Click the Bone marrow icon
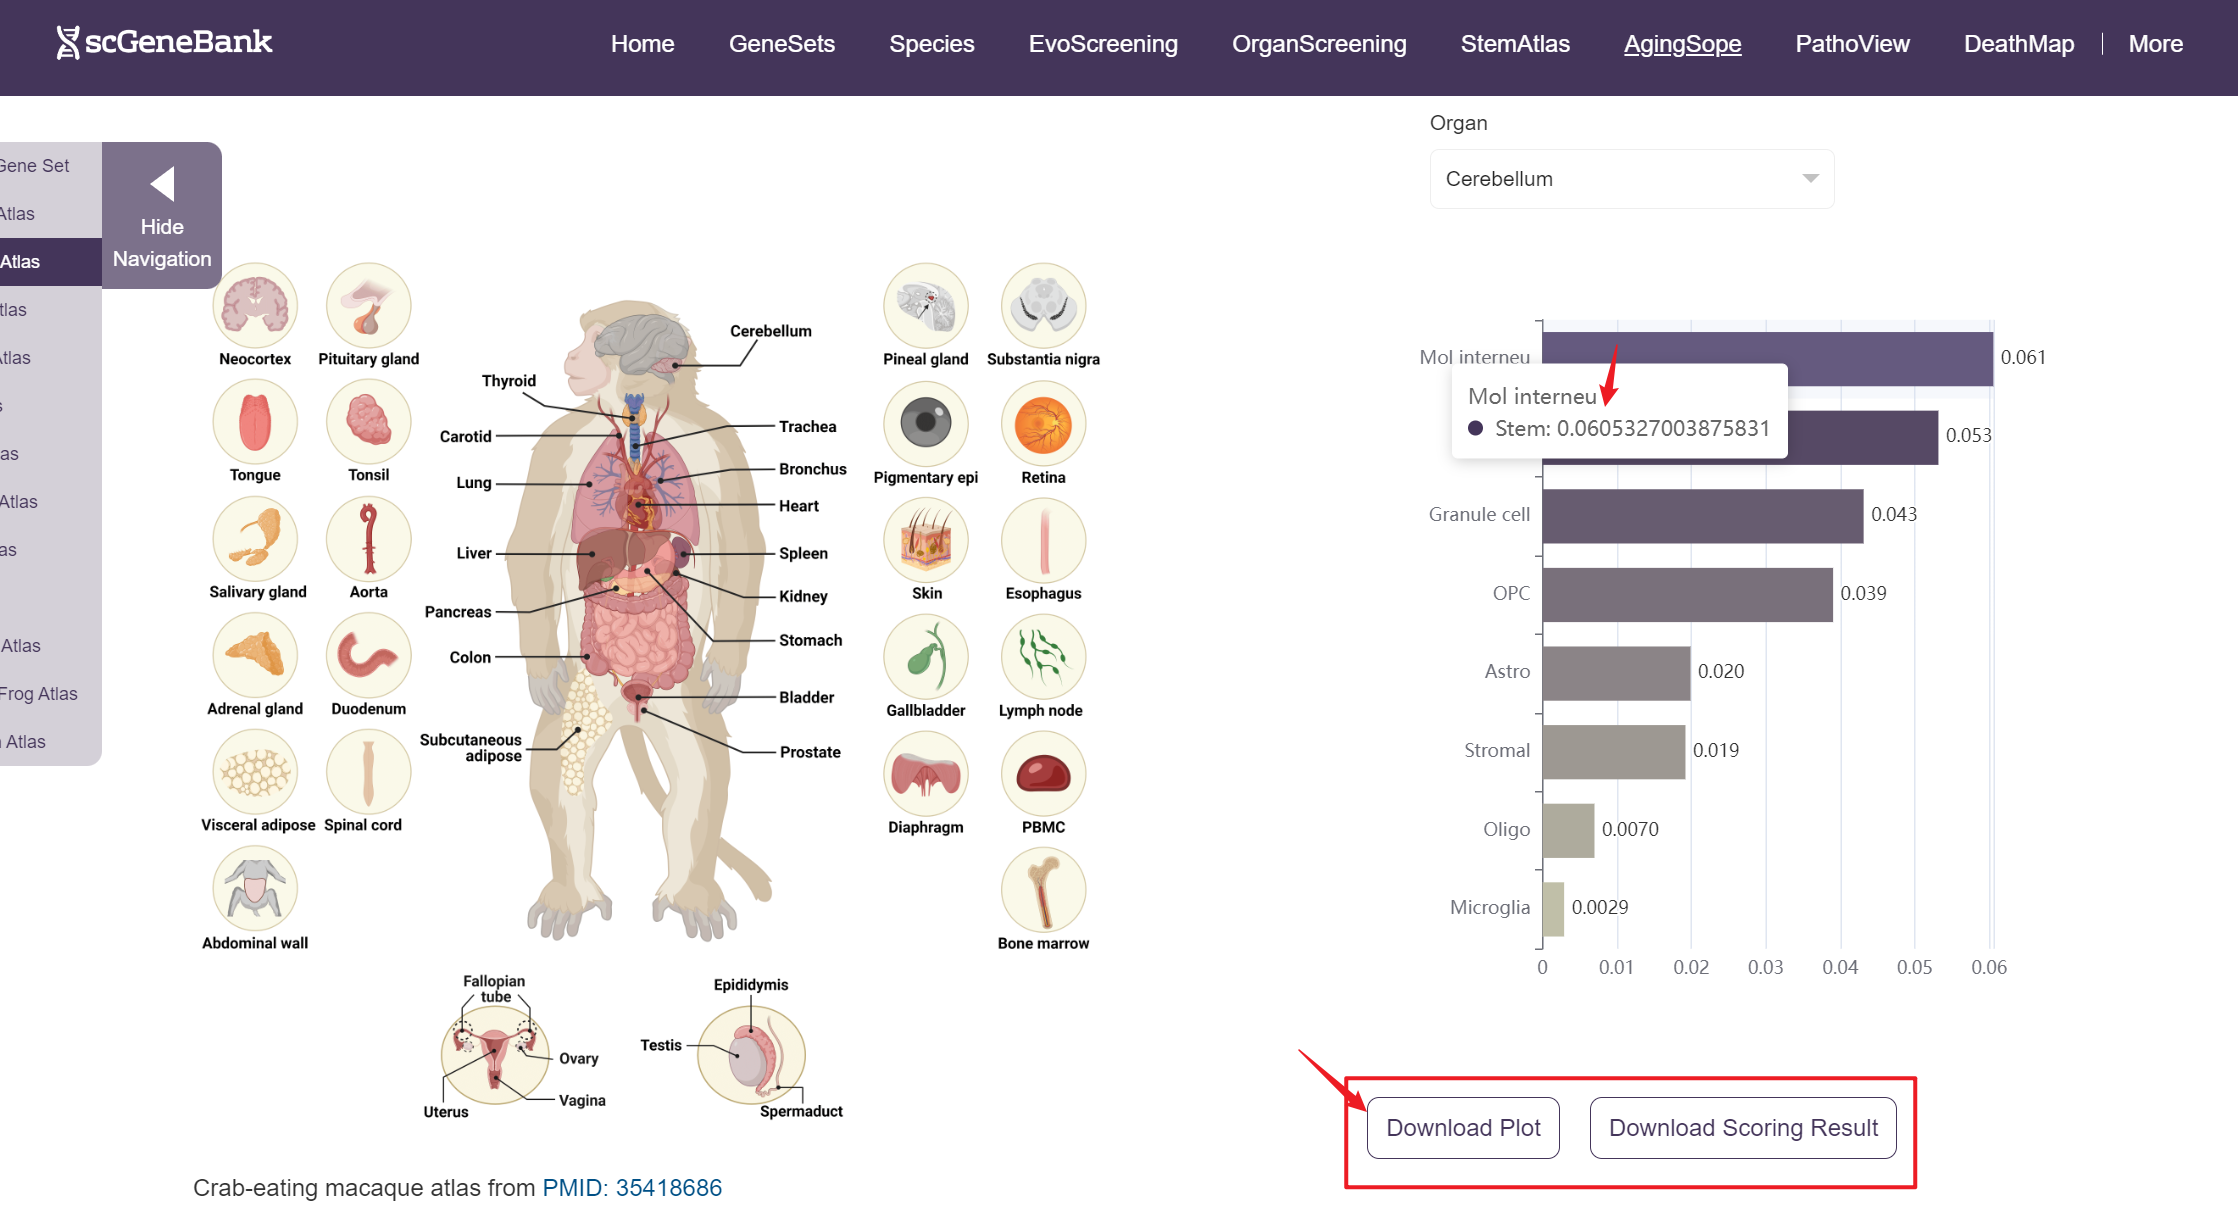 (x=1043, y=890)
